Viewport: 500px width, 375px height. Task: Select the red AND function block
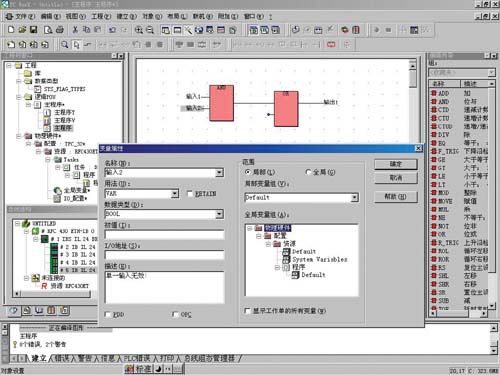tap(221, 103)
